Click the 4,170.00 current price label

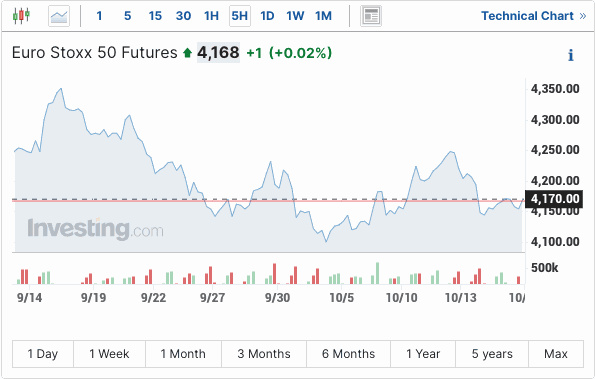coord(554,199)
